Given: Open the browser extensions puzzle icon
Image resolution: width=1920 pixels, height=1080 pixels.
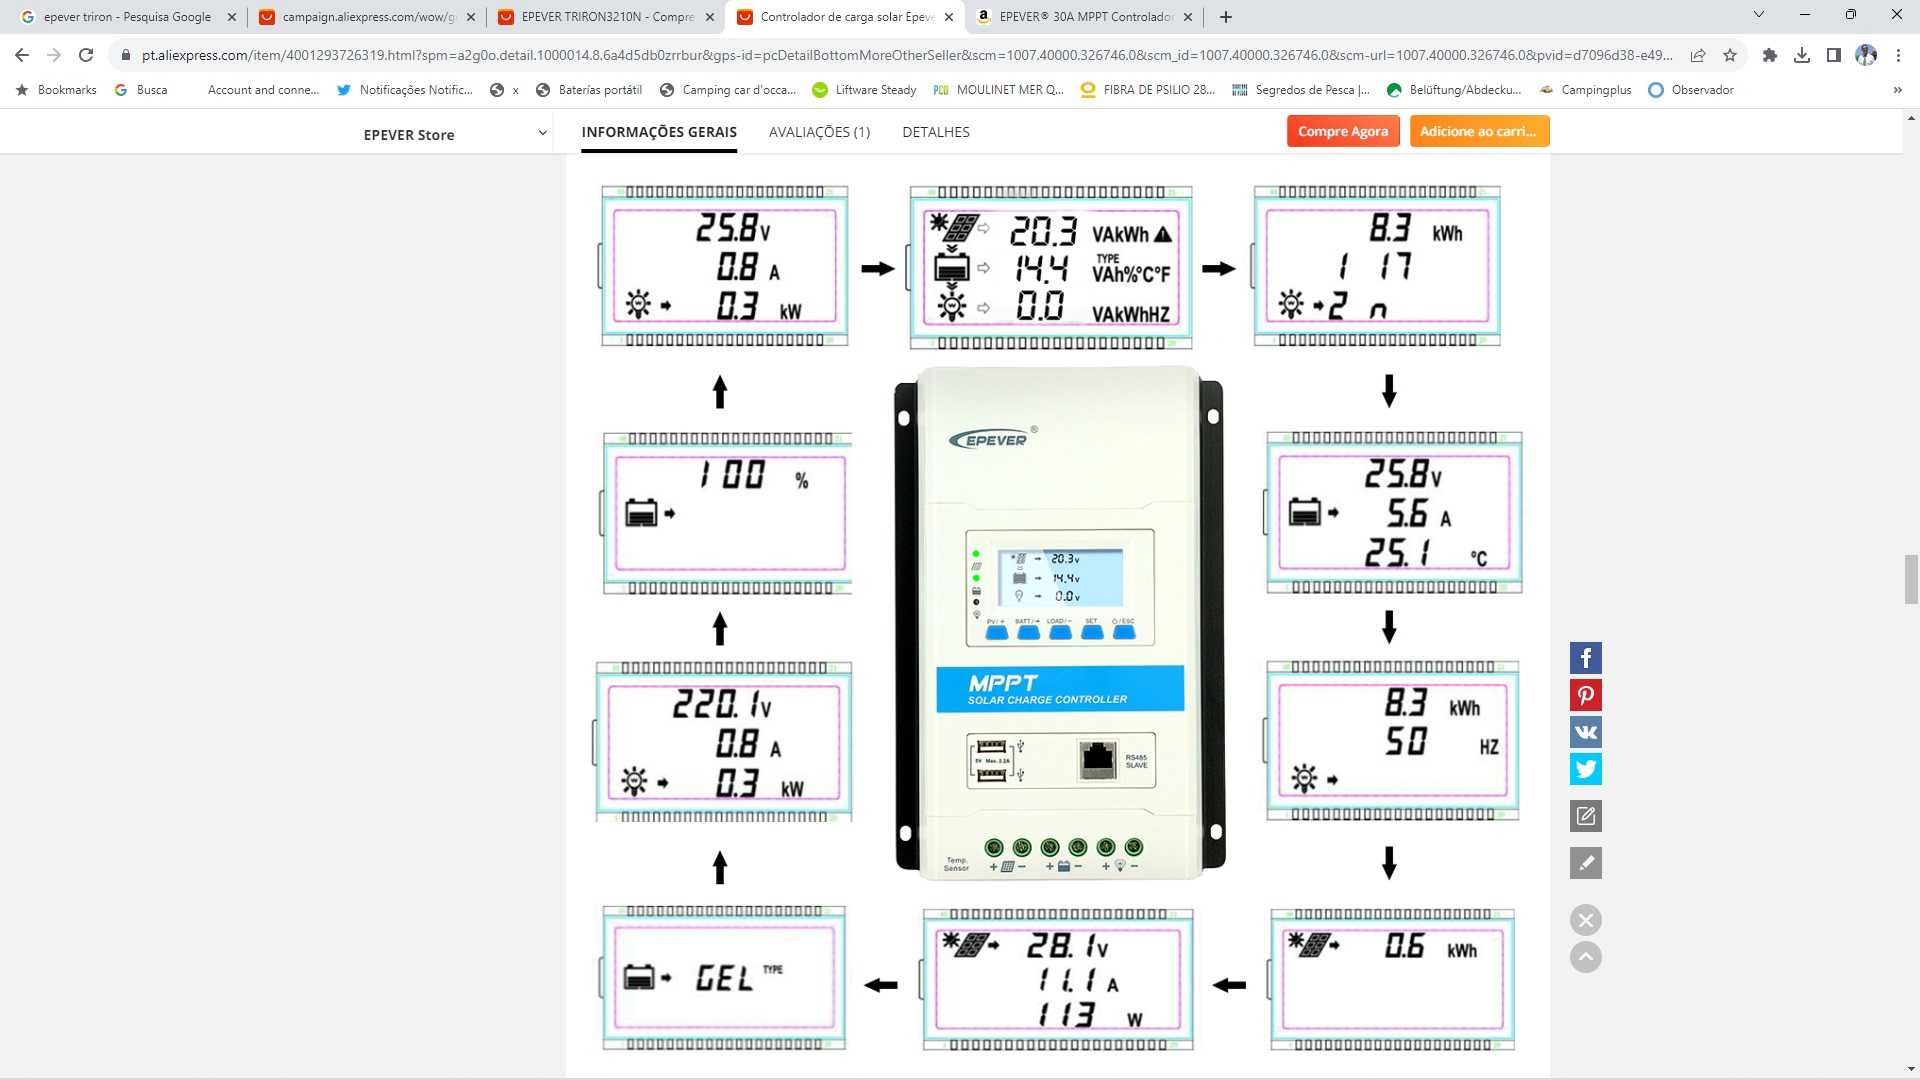Looking at the screenshot, I should pyautogui.click(x=1770, y=55).
